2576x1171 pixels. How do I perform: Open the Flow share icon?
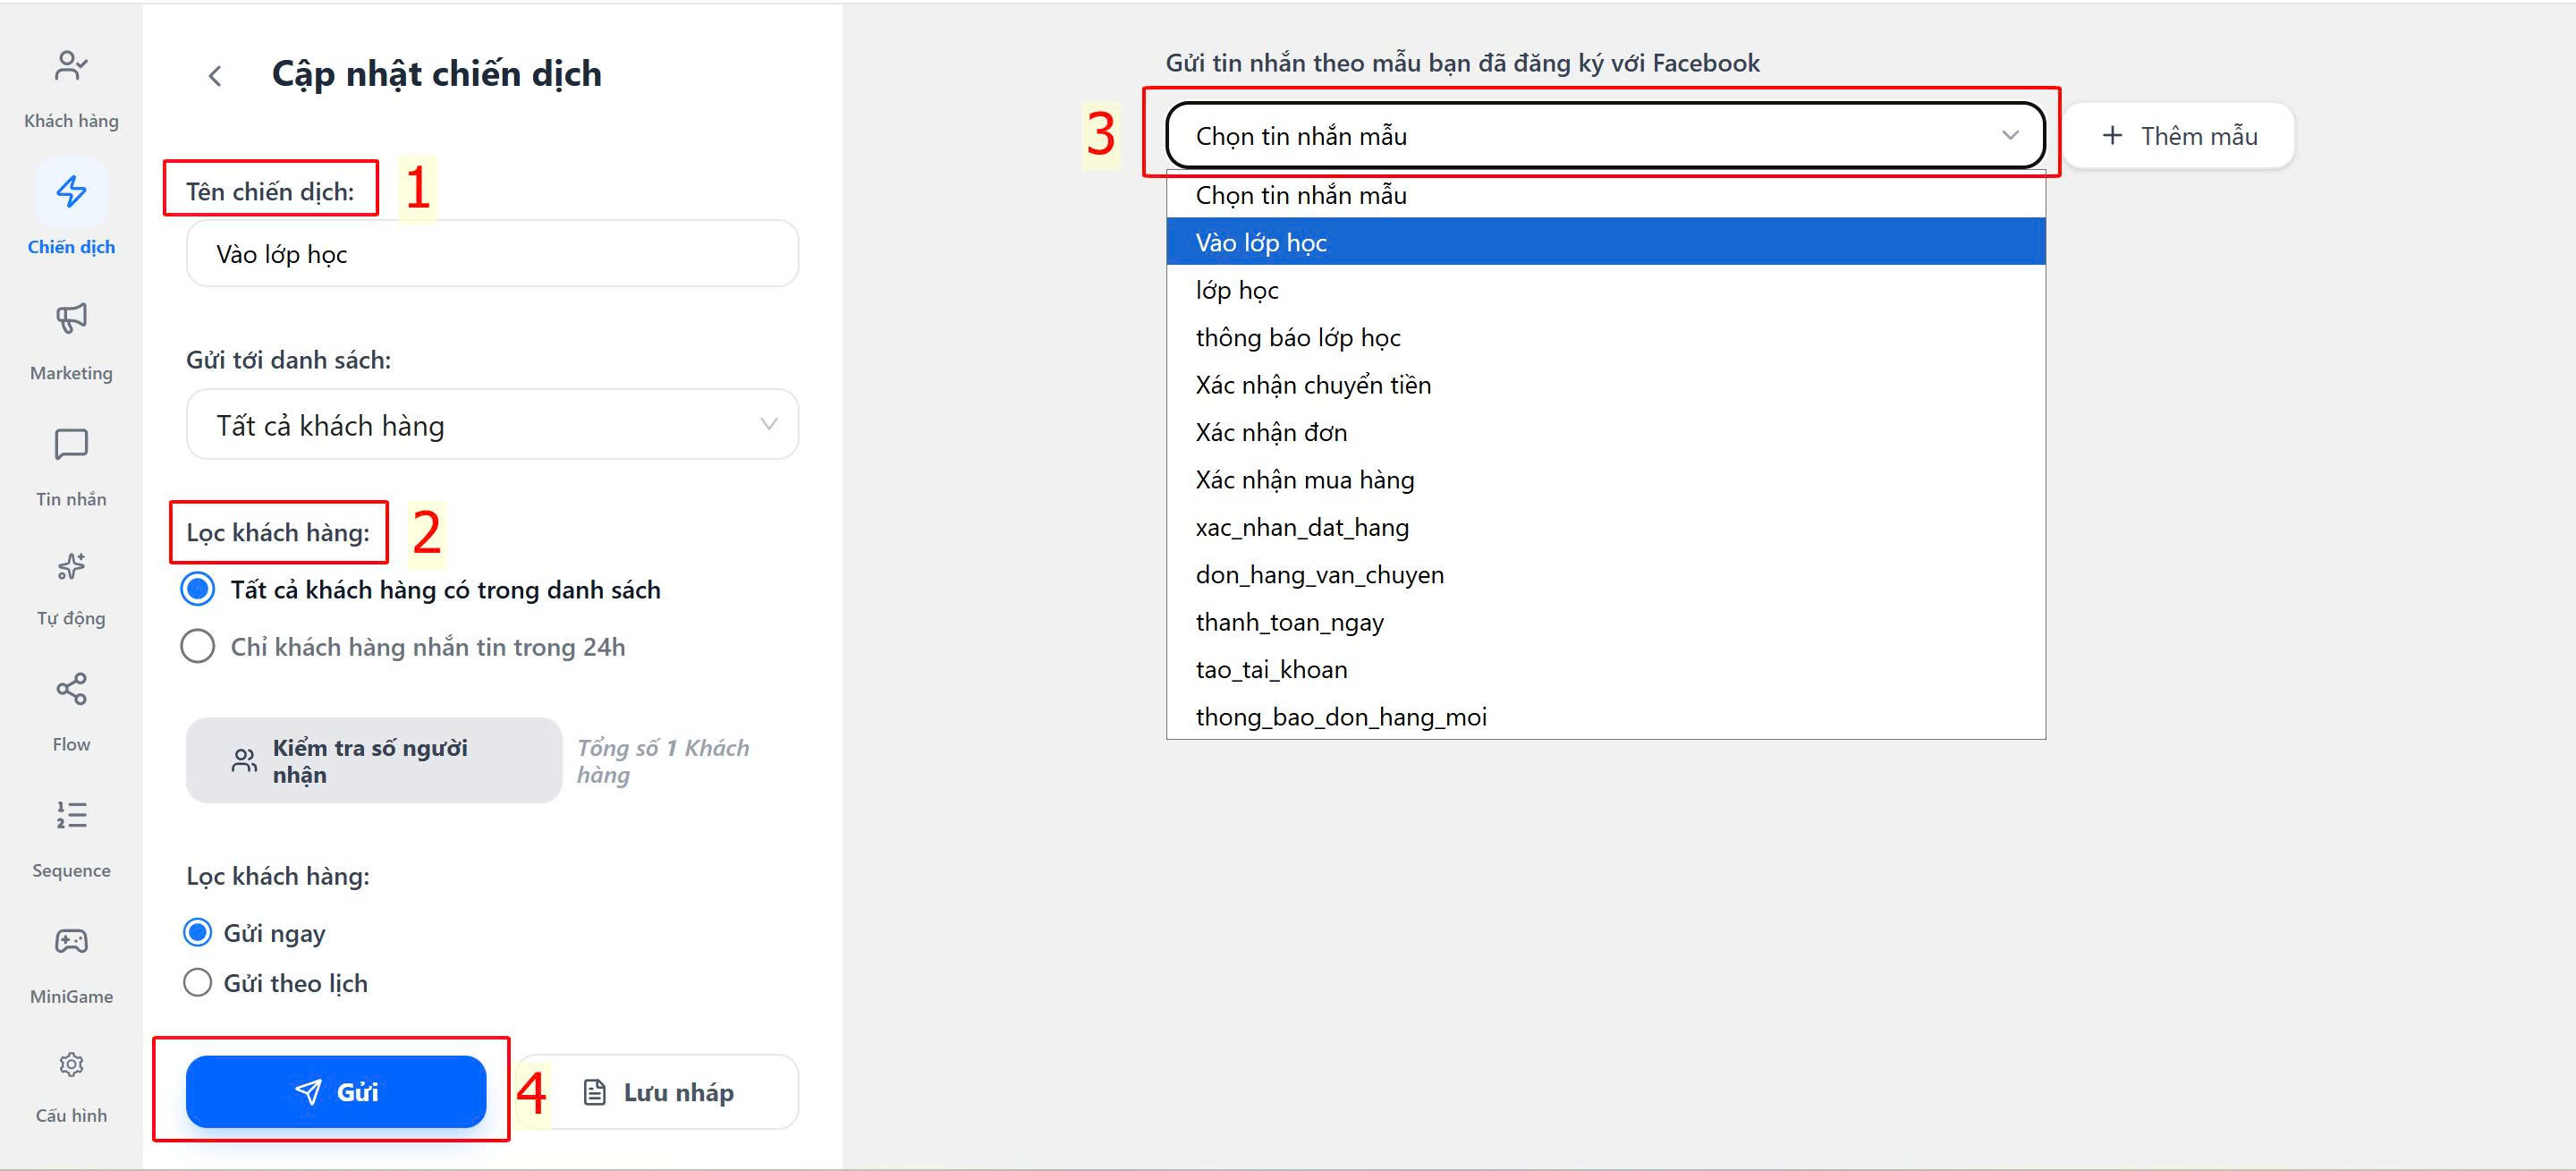click(x=71, y=689)
